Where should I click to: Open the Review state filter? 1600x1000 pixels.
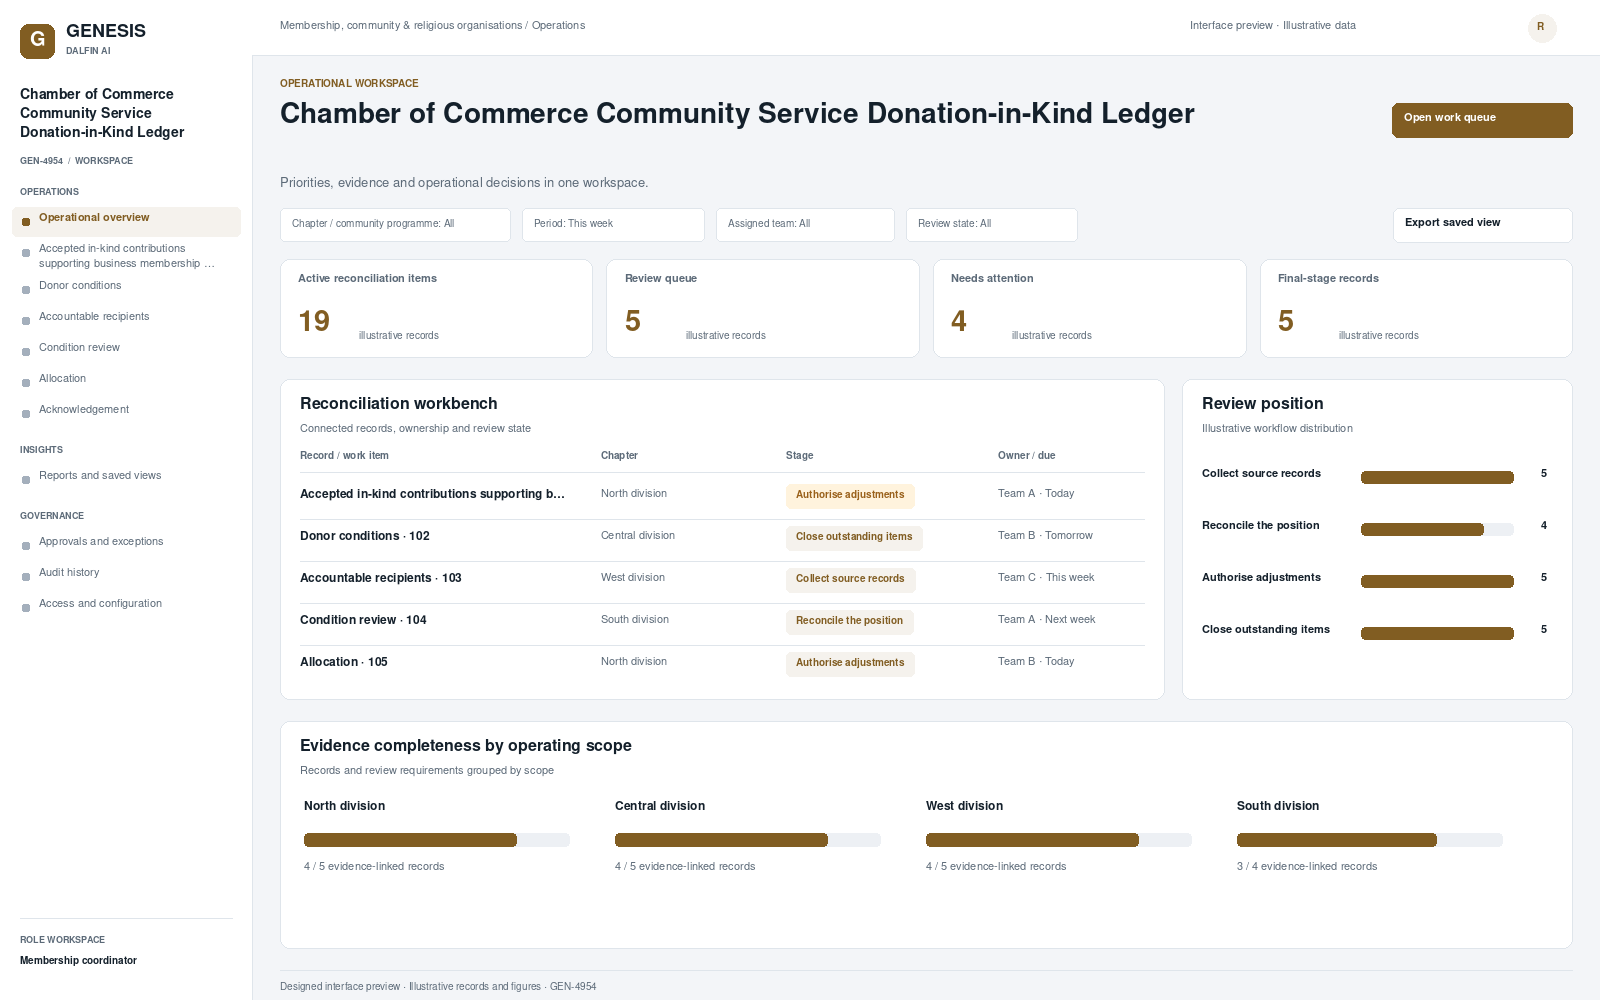pos(991,225)
